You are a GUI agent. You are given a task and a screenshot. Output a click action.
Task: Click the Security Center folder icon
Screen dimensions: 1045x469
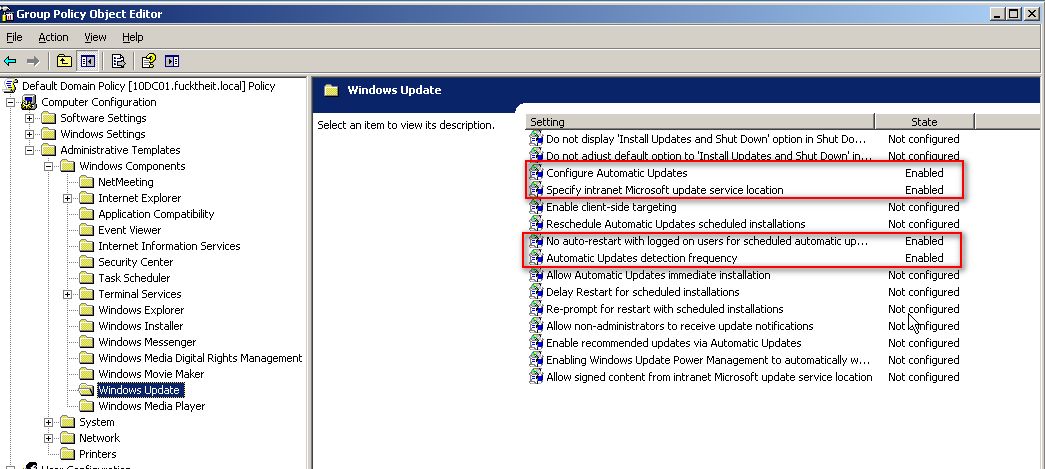pos(87,262)
